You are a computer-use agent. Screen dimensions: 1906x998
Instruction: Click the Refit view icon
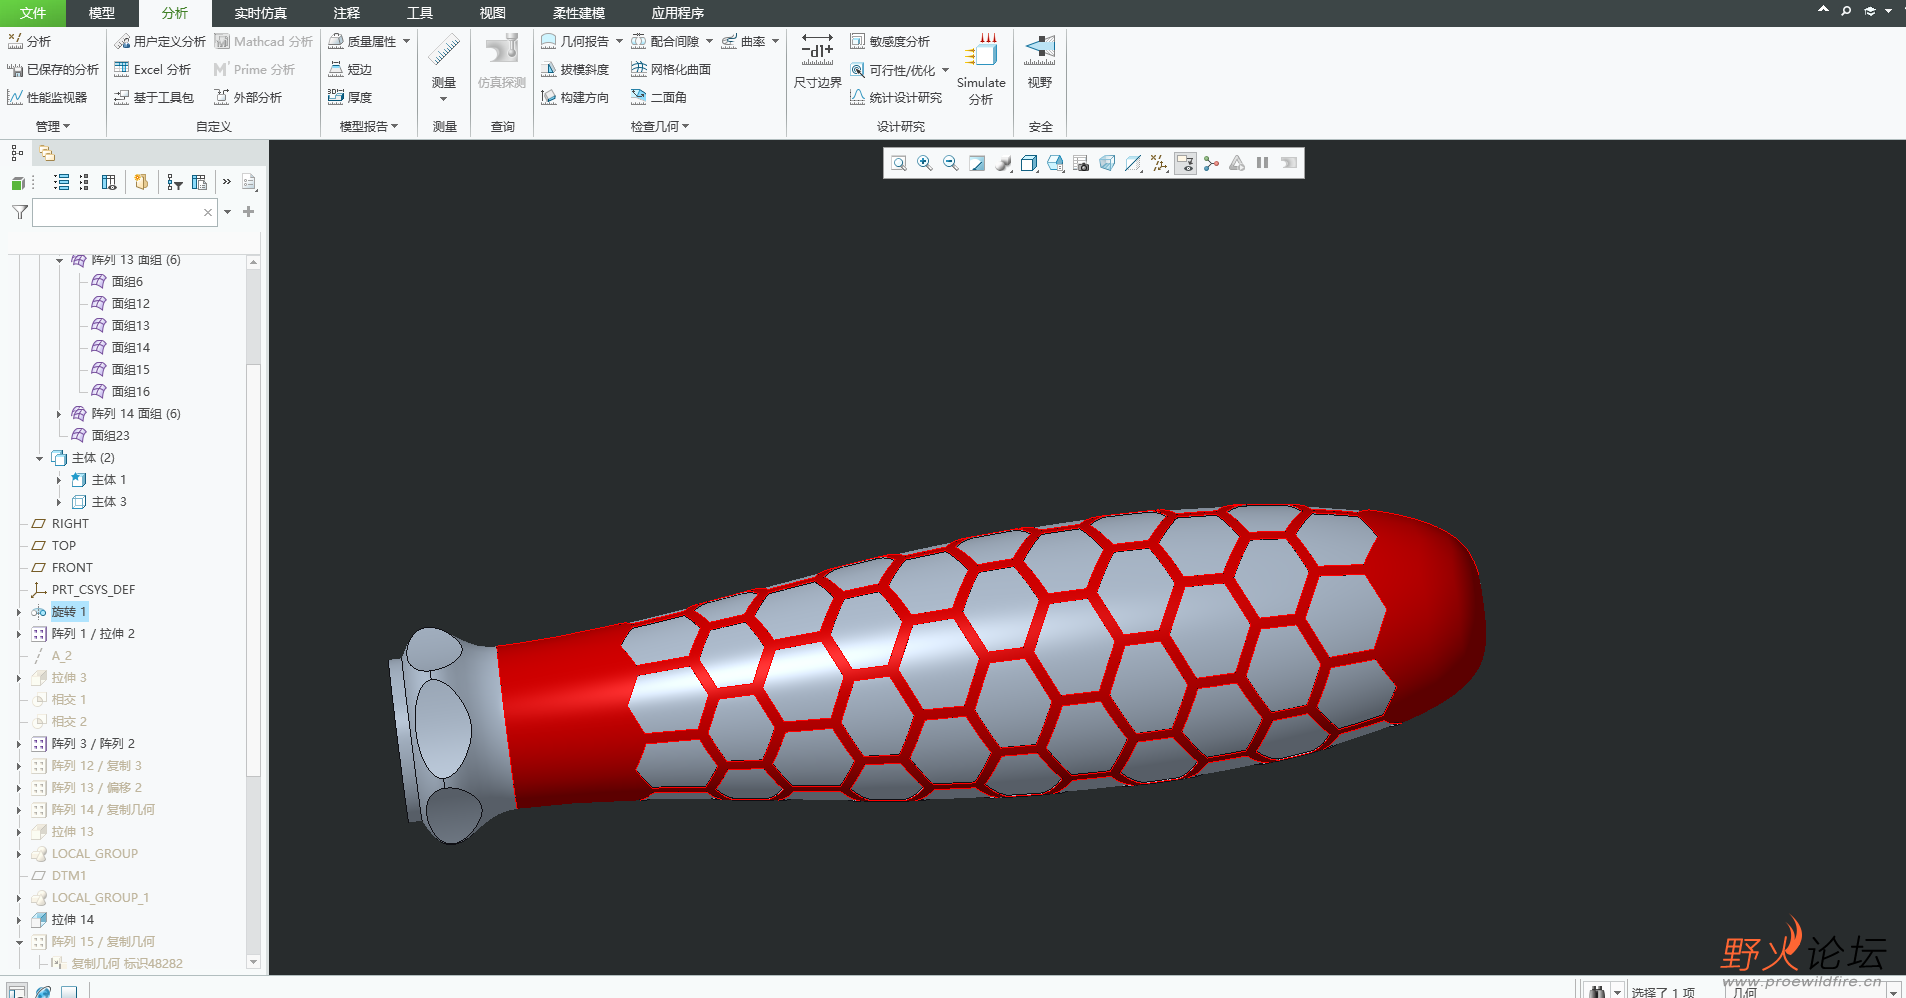pyautogui.click(x=899, y=163)
